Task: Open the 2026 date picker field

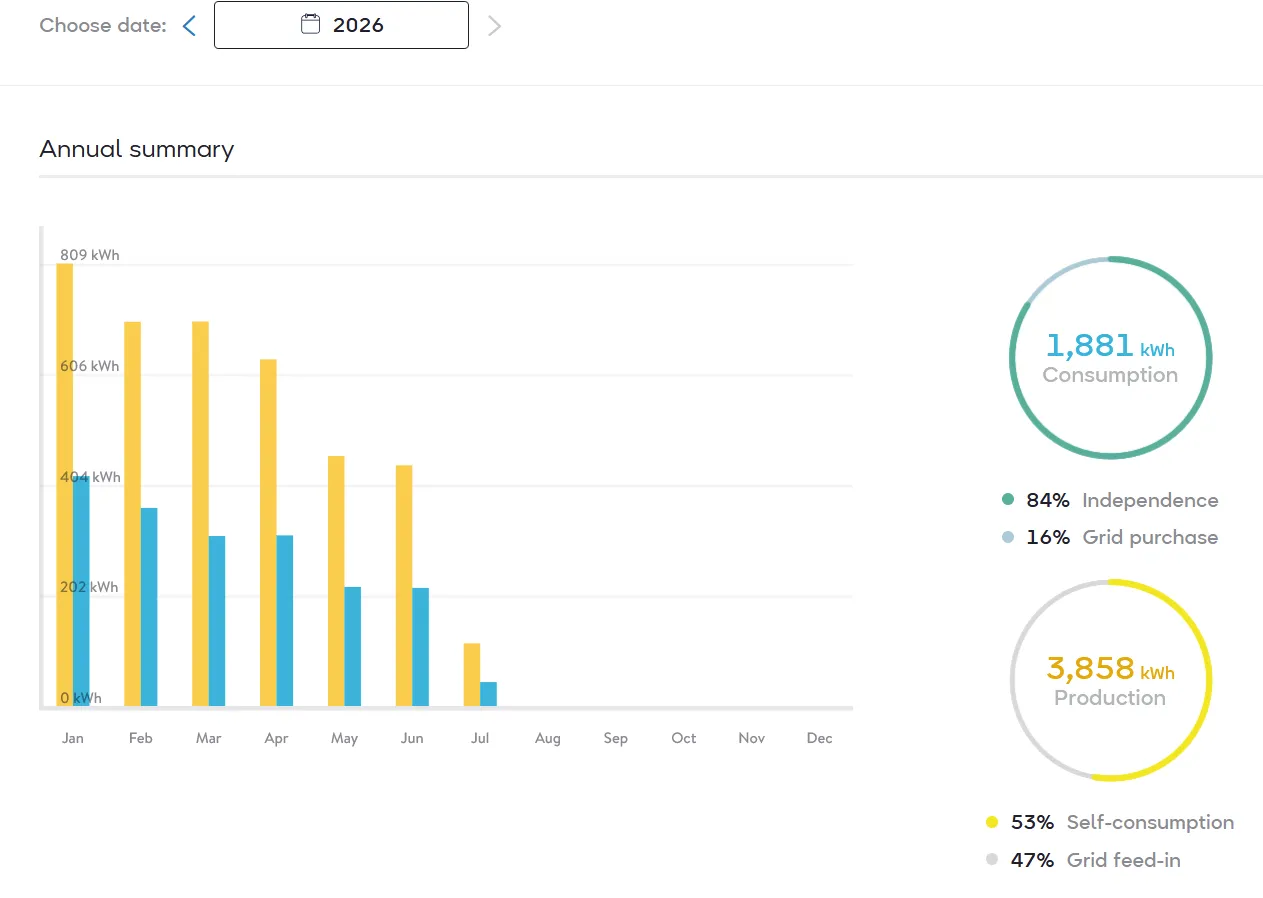Action: (341, 25)
